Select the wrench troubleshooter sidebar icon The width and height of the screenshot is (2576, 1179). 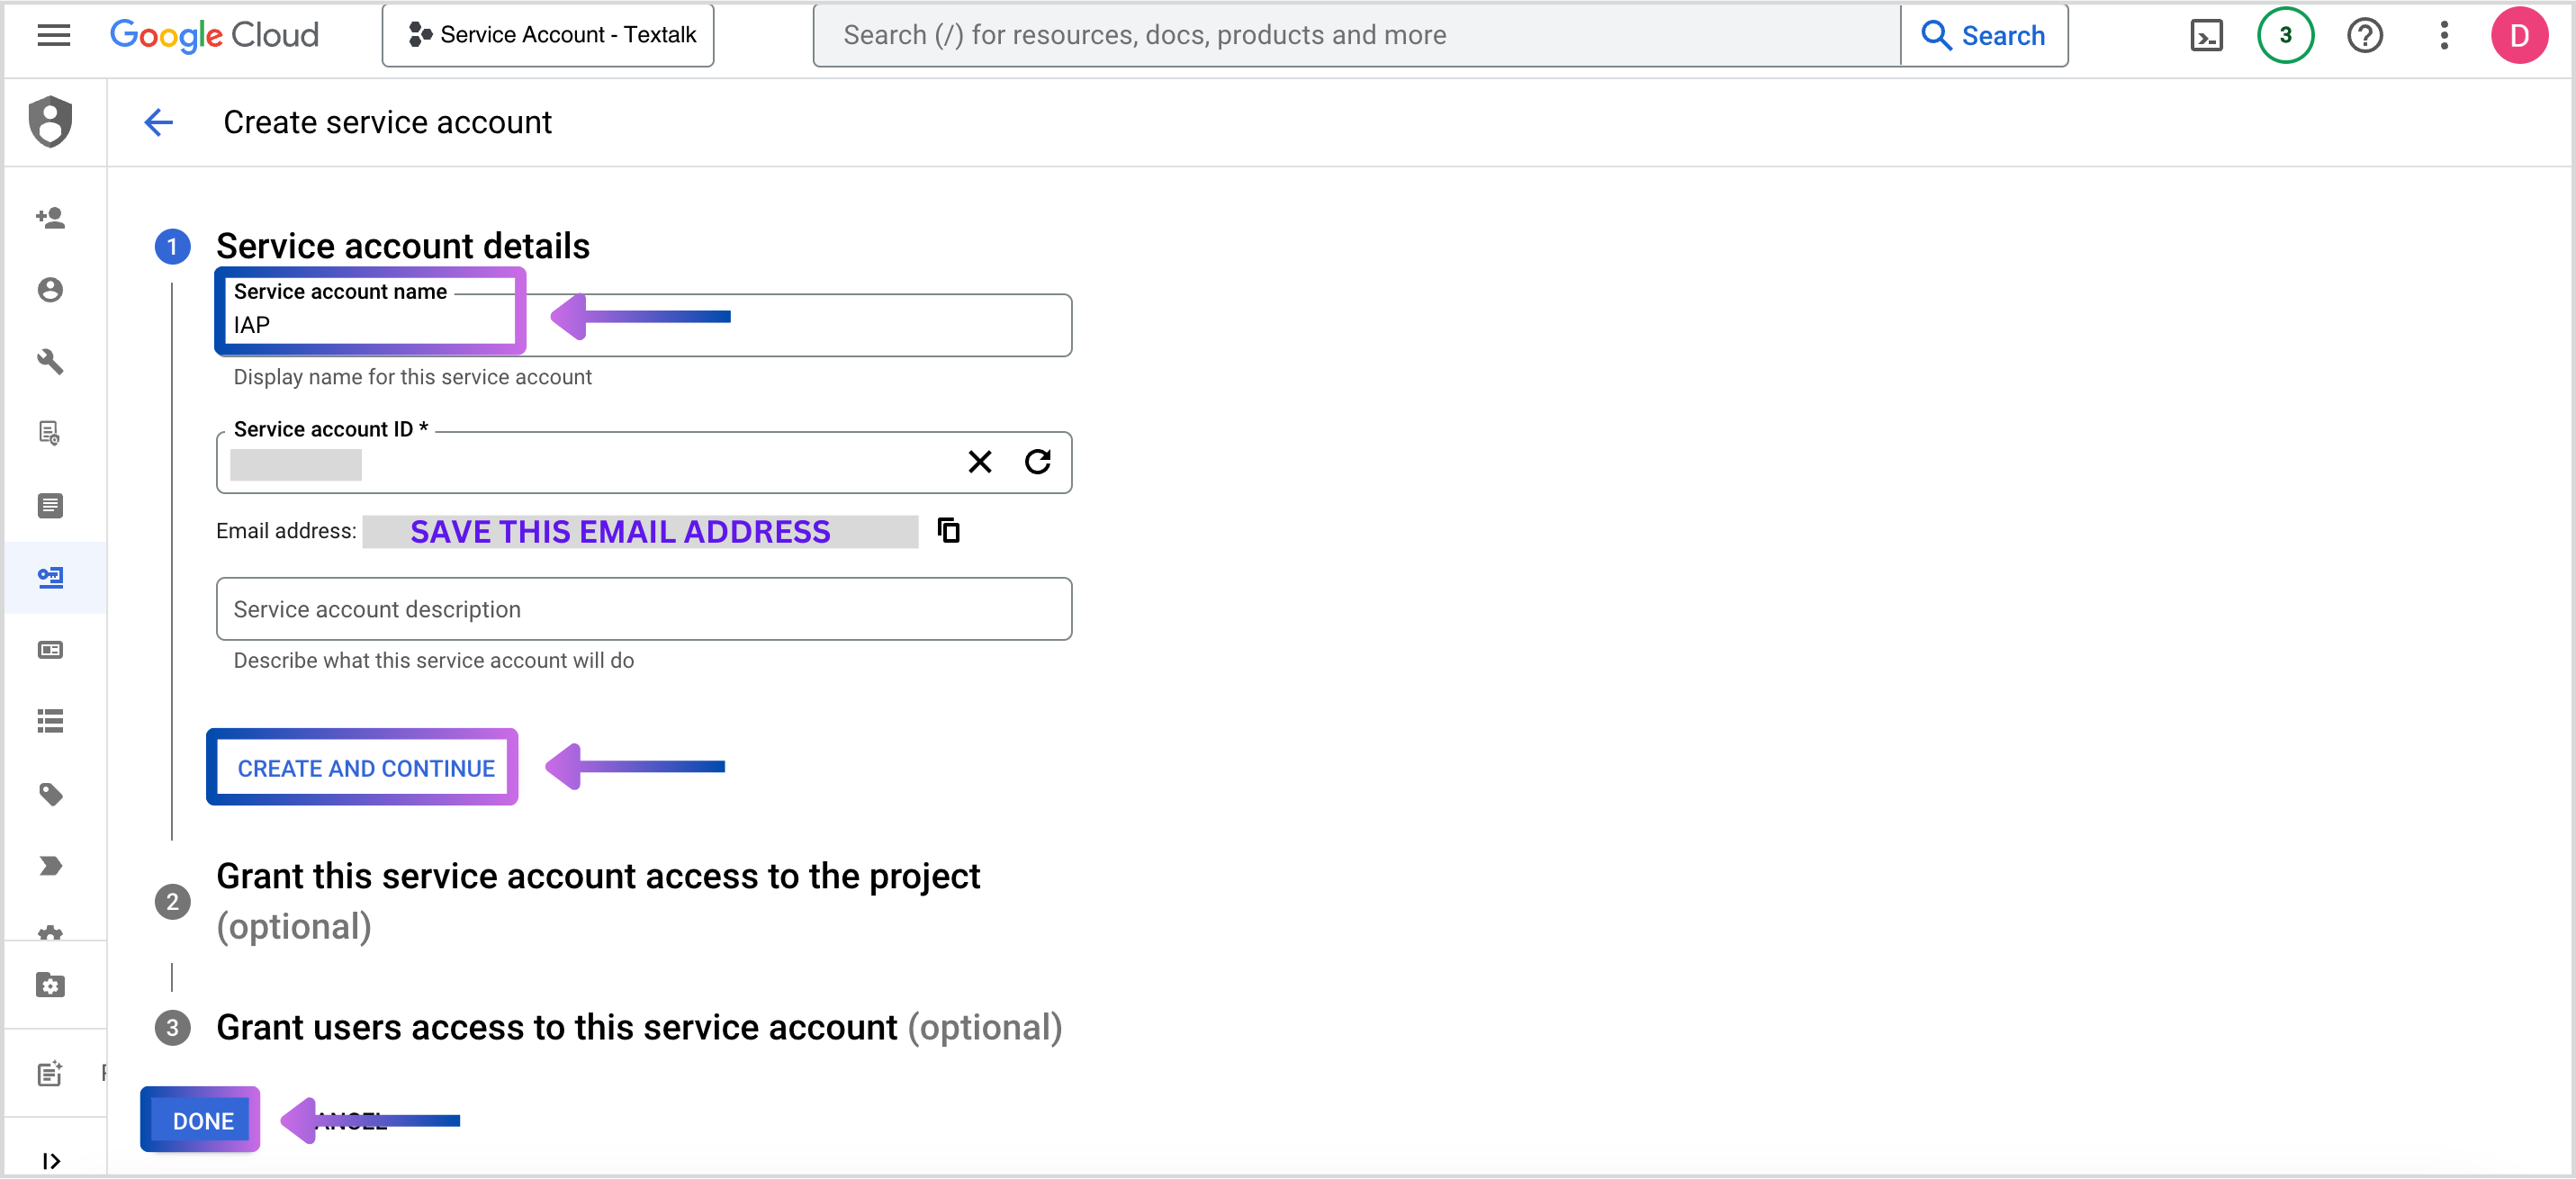[50, 361]
